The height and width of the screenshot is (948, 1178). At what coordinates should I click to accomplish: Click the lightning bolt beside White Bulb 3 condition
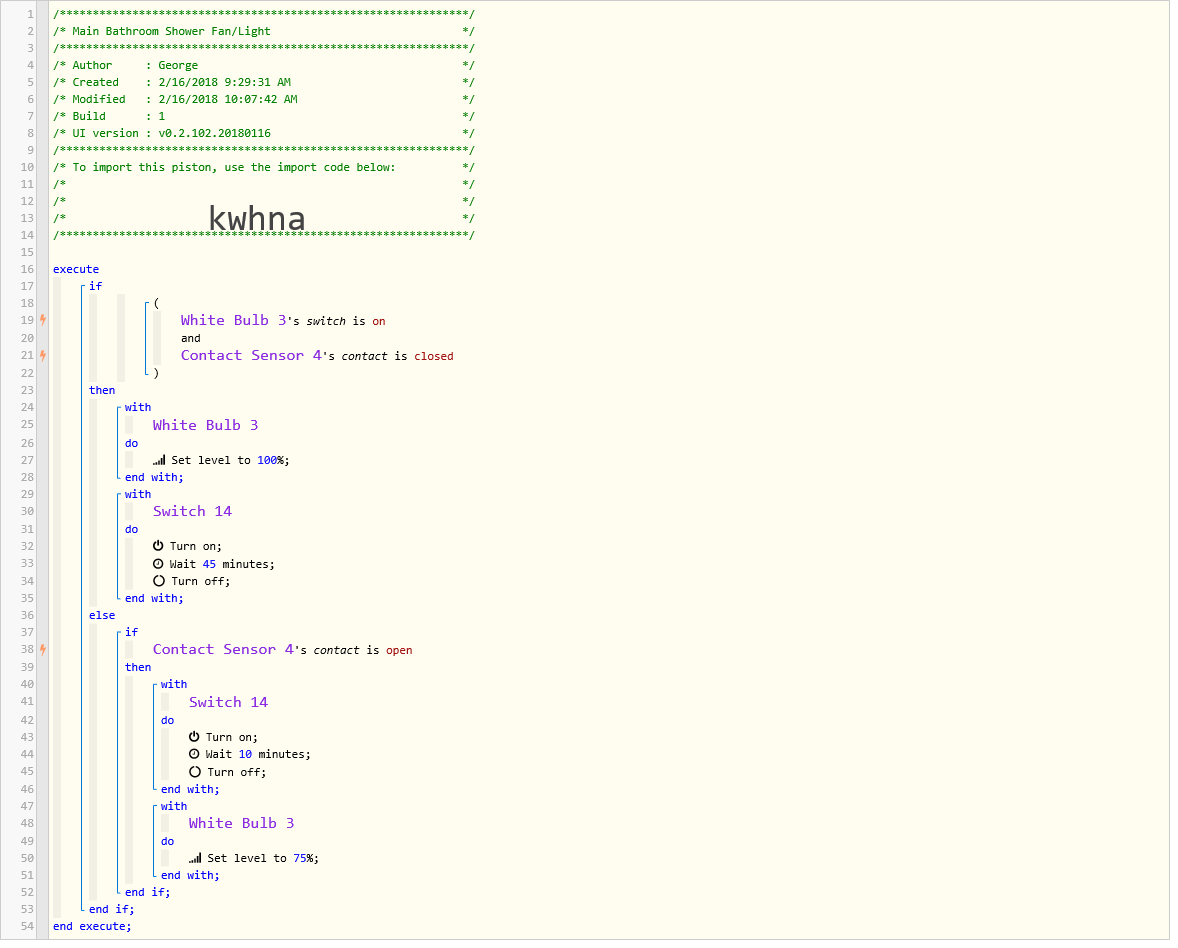(x=43, y=320)
